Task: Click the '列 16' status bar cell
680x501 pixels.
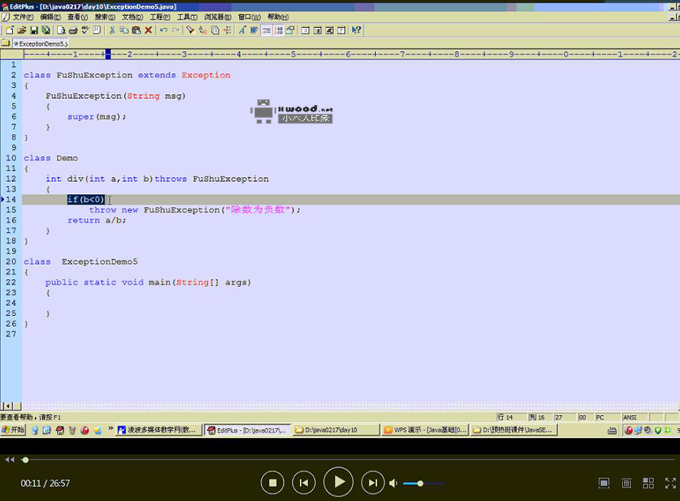Action: point(539,417)
